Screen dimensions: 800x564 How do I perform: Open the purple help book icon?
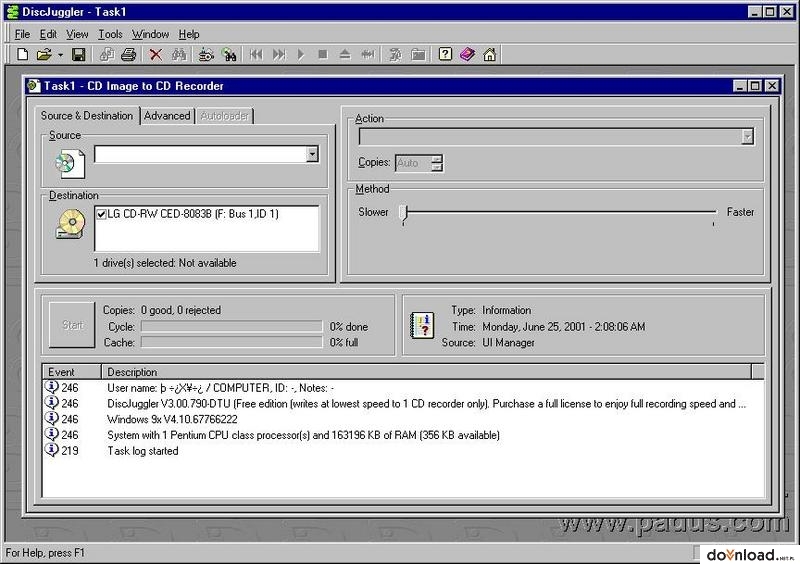tap(467, 54)
